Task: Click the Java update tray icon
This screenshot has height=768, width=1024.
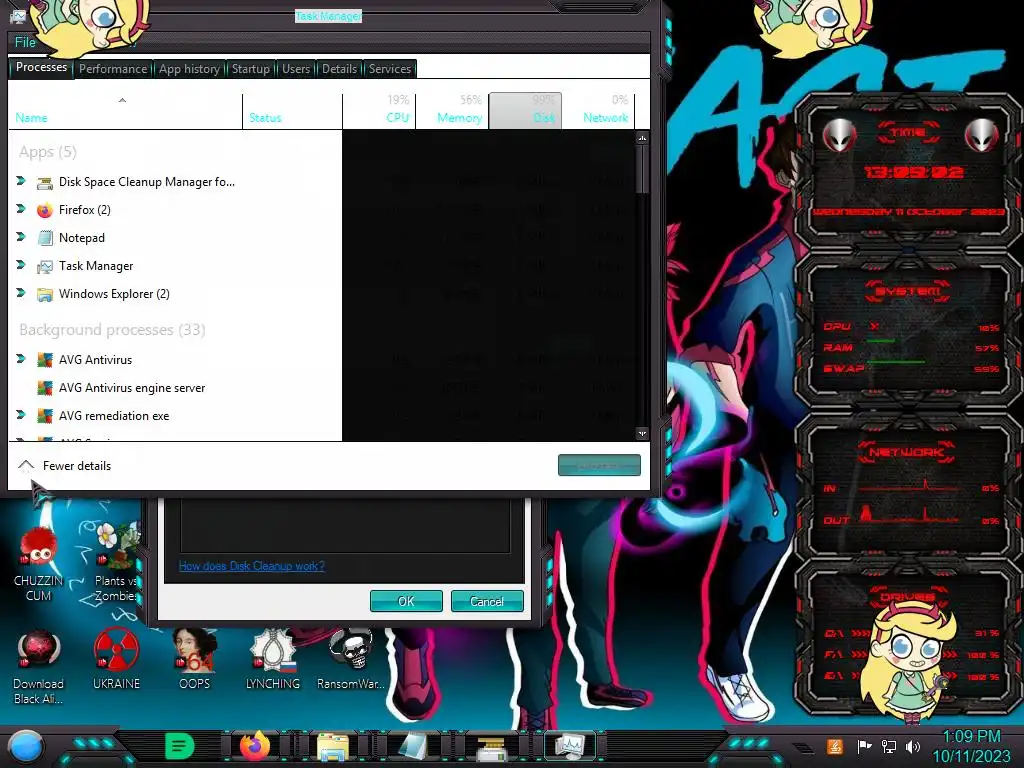Action: click(835, 746)
